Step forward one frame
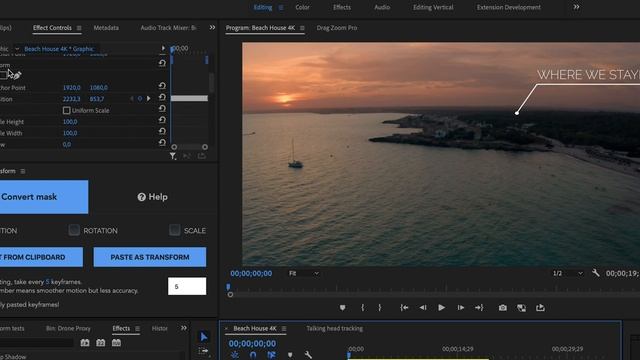 460,308
